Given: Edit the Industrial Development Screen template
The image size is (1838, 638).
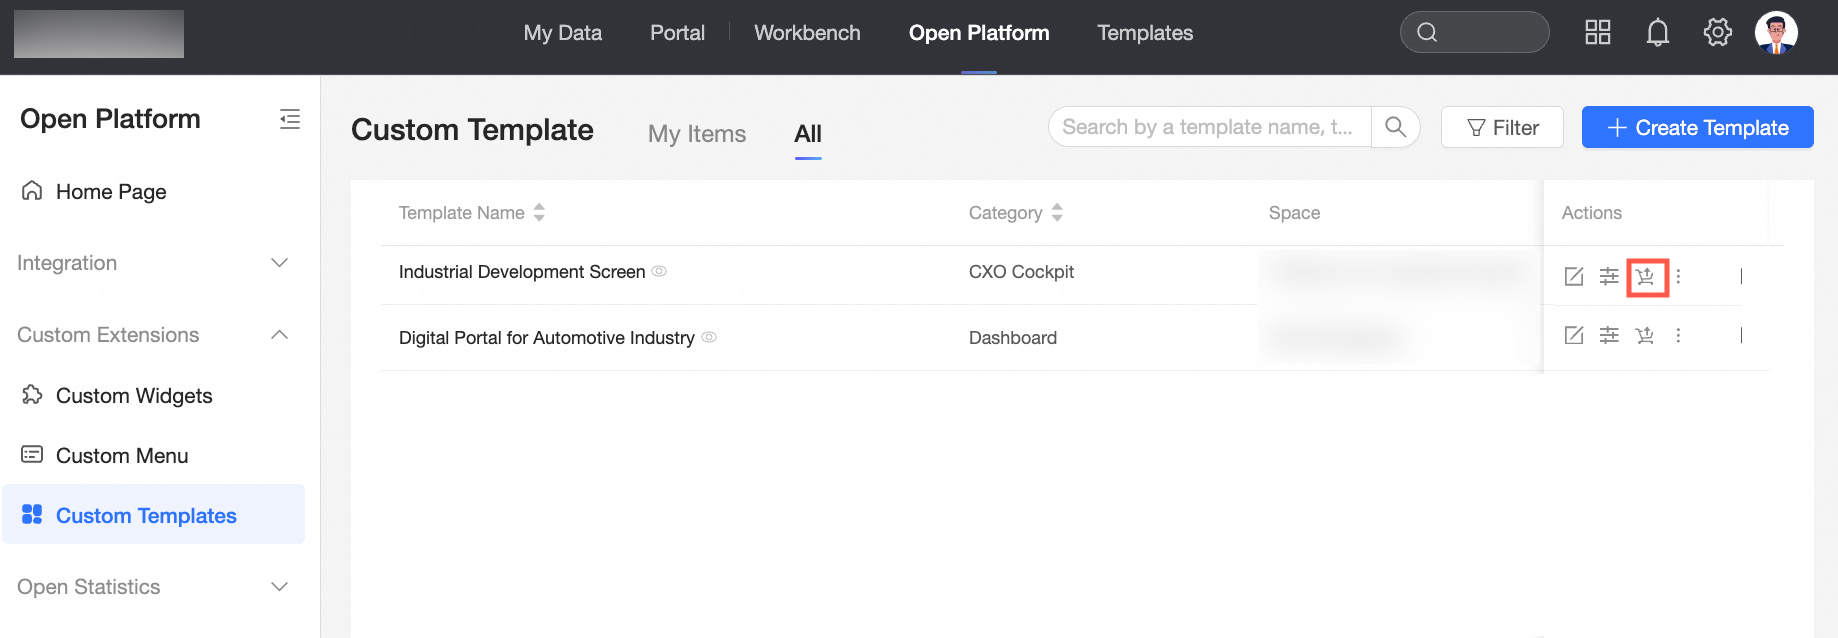Looking at the screenshot, I should [x=1574, y=276].
